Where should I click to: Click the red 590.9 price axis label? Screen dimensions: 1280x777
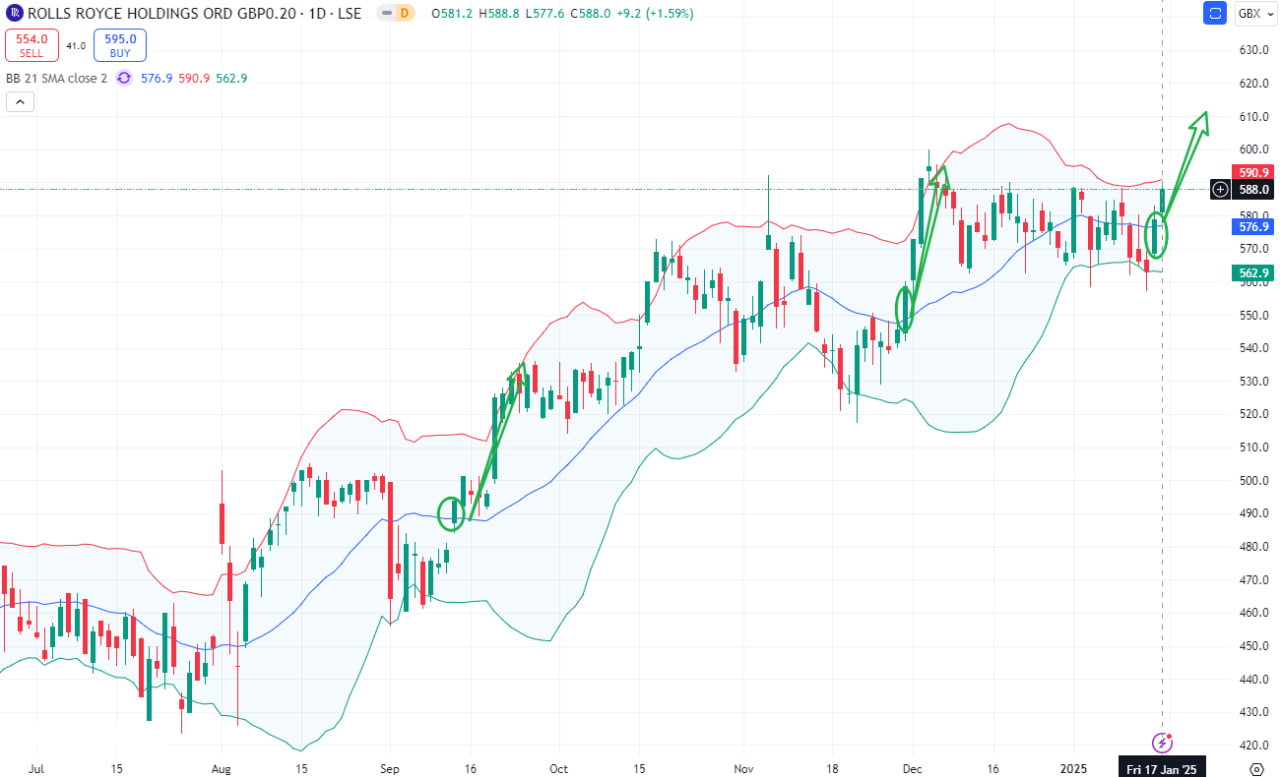(x=1255, y=172)
